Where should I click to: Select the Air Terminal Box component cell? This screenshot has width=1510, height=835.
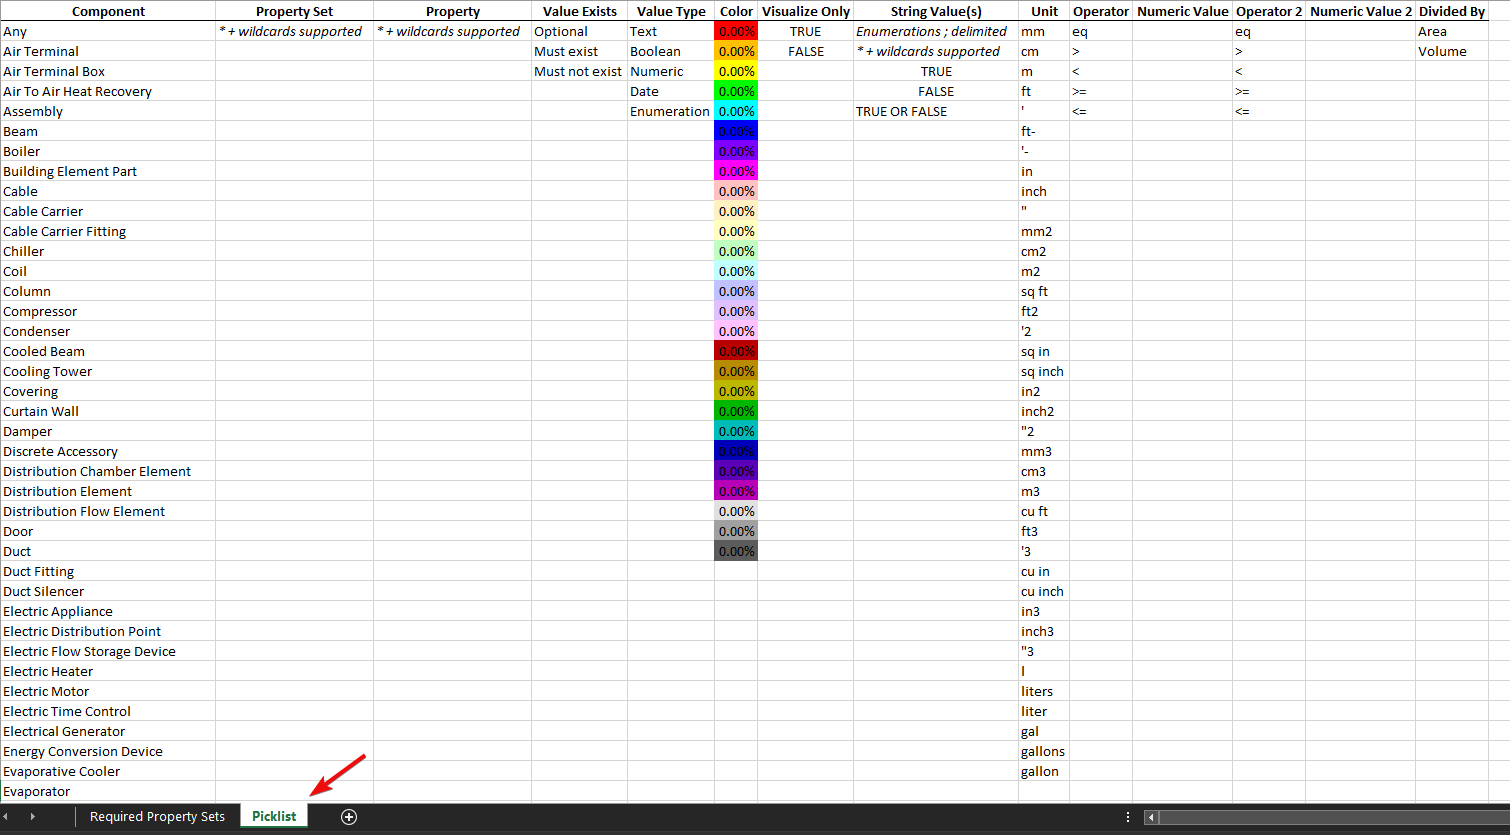[108, 71]
